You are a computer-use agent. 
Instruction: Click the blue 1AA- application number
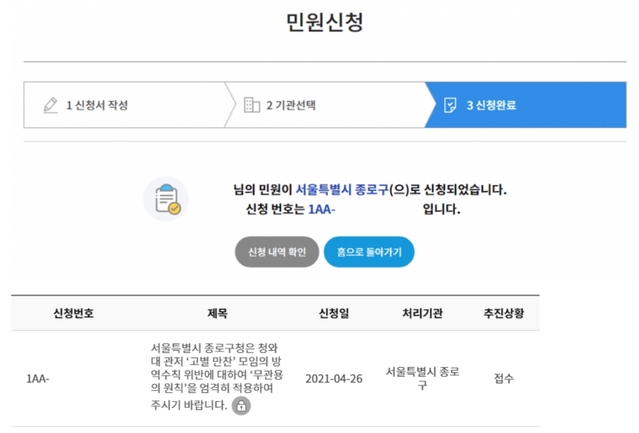click(x=322, y=209)
